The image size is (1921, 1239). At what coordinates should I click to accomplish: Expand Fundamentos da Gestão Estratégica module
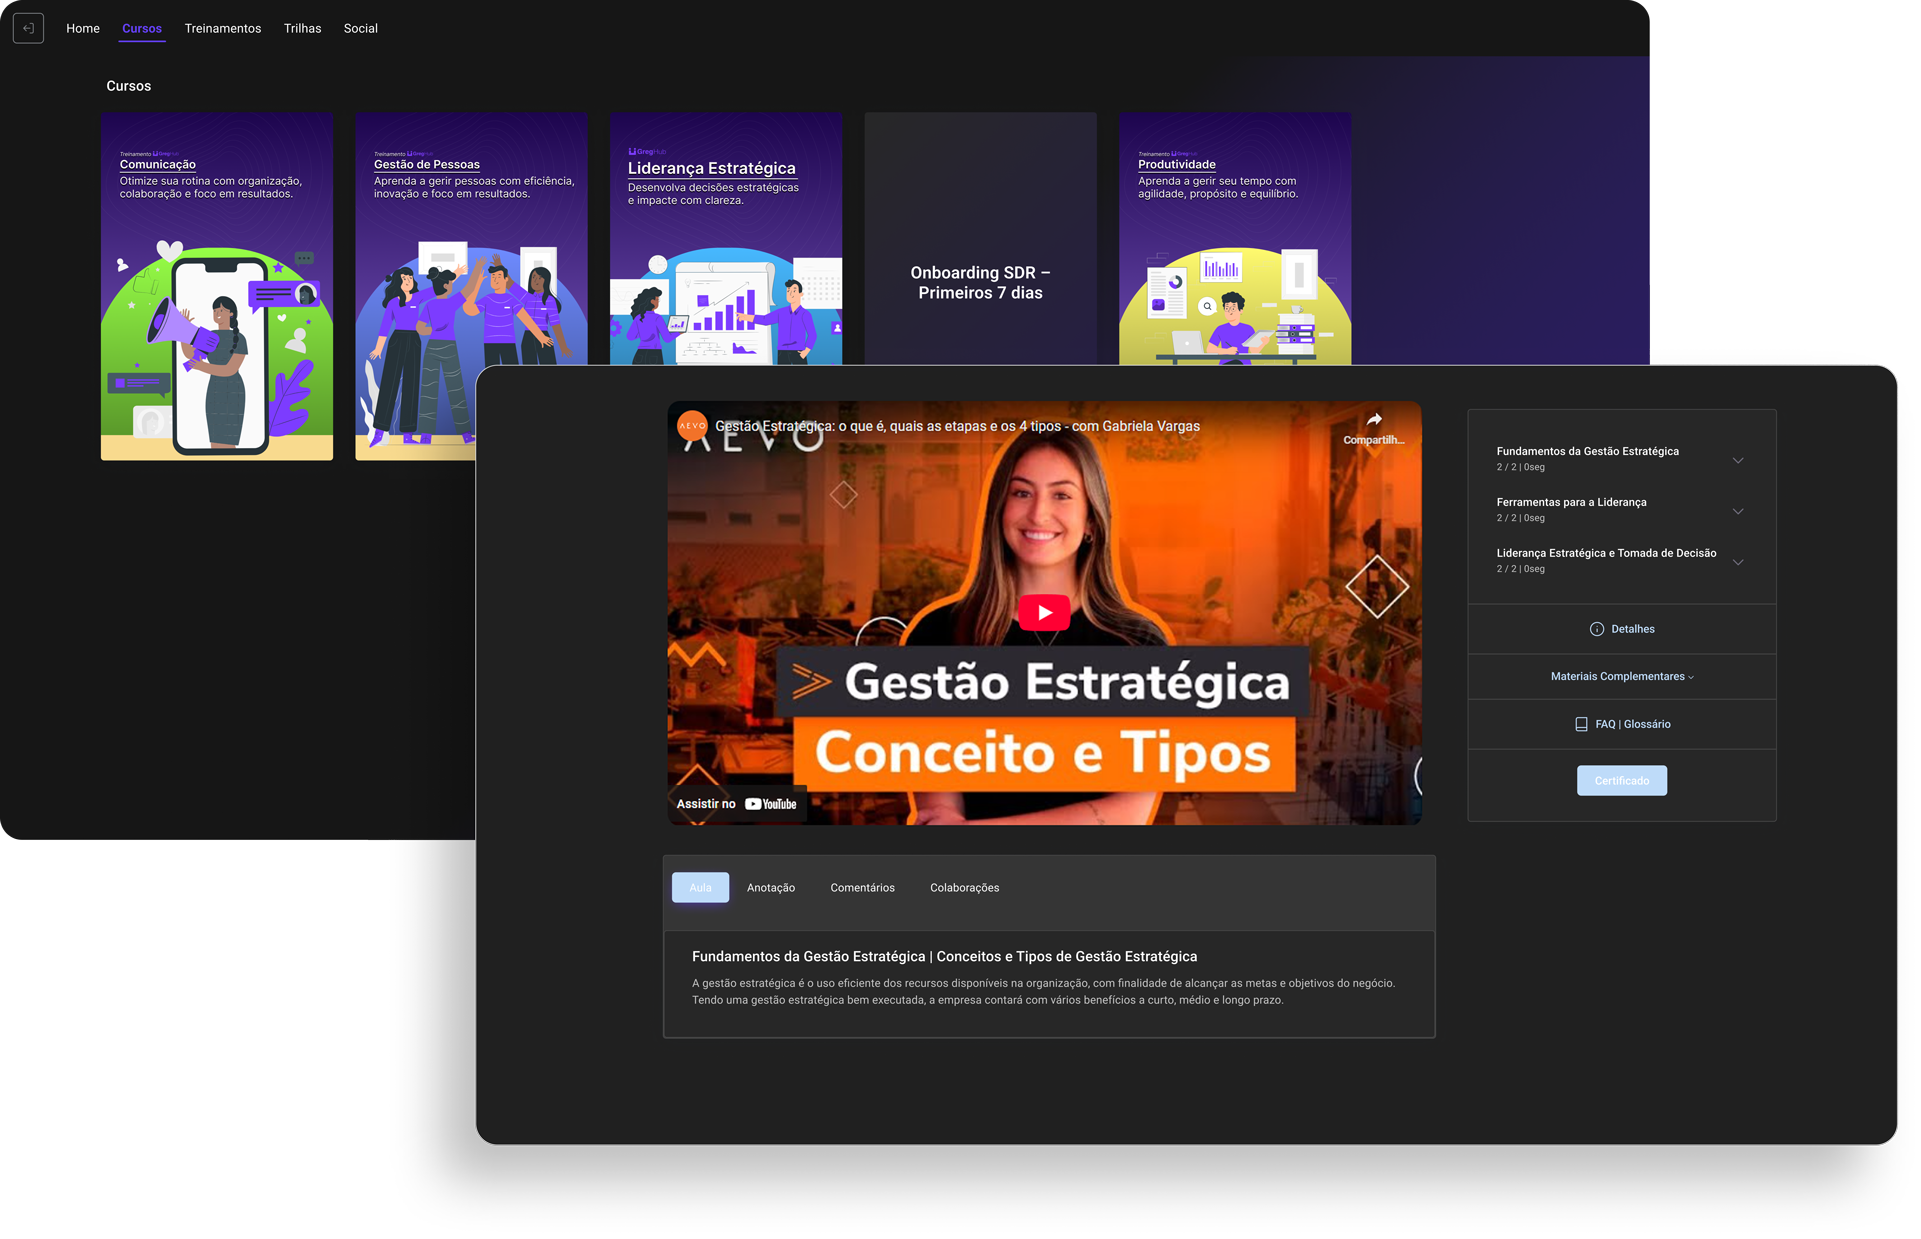tap(1737, 460)
